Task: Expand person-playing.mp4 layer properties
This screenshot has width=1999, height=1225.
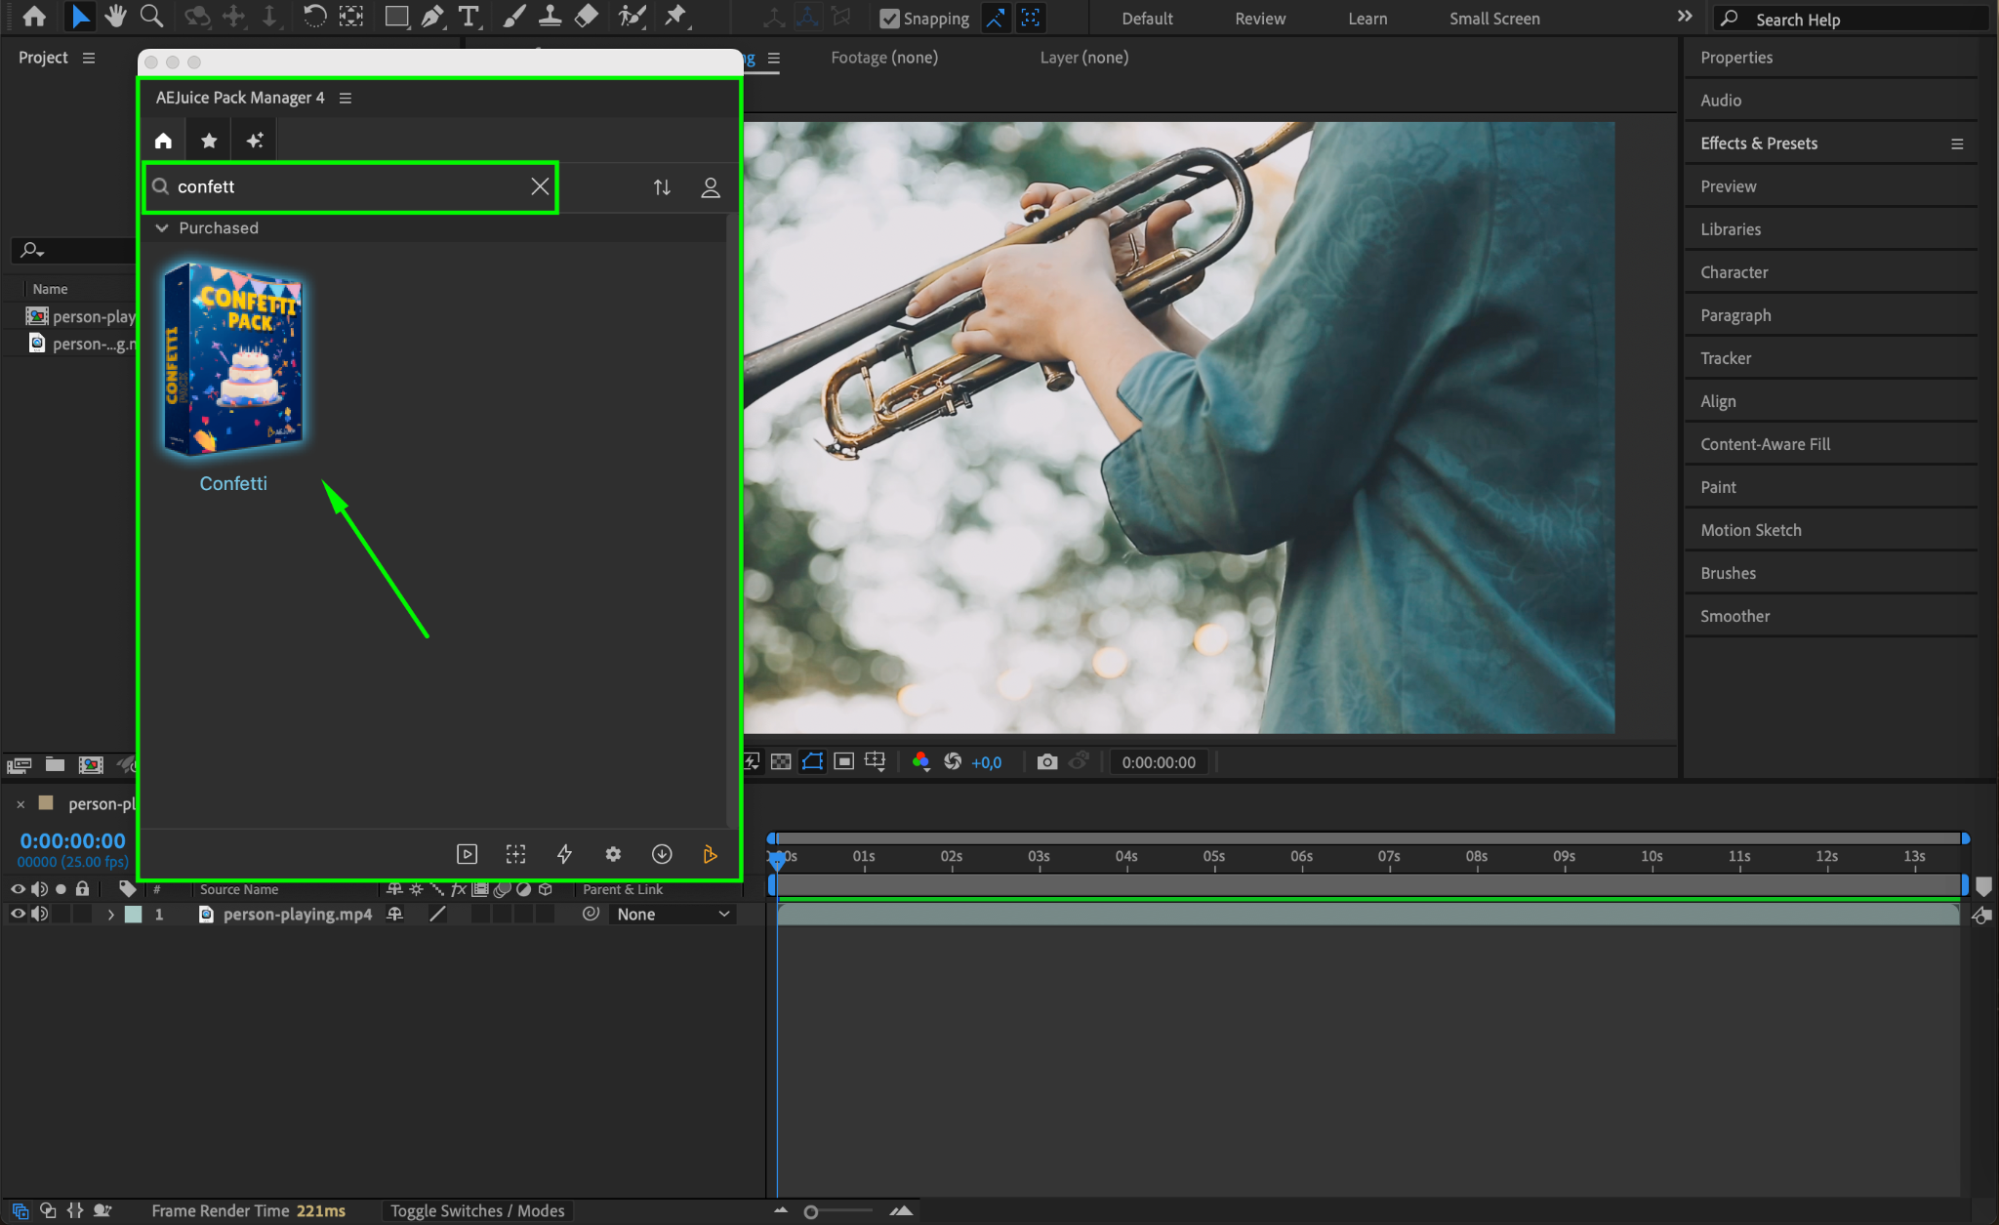Action: point(111,914)
